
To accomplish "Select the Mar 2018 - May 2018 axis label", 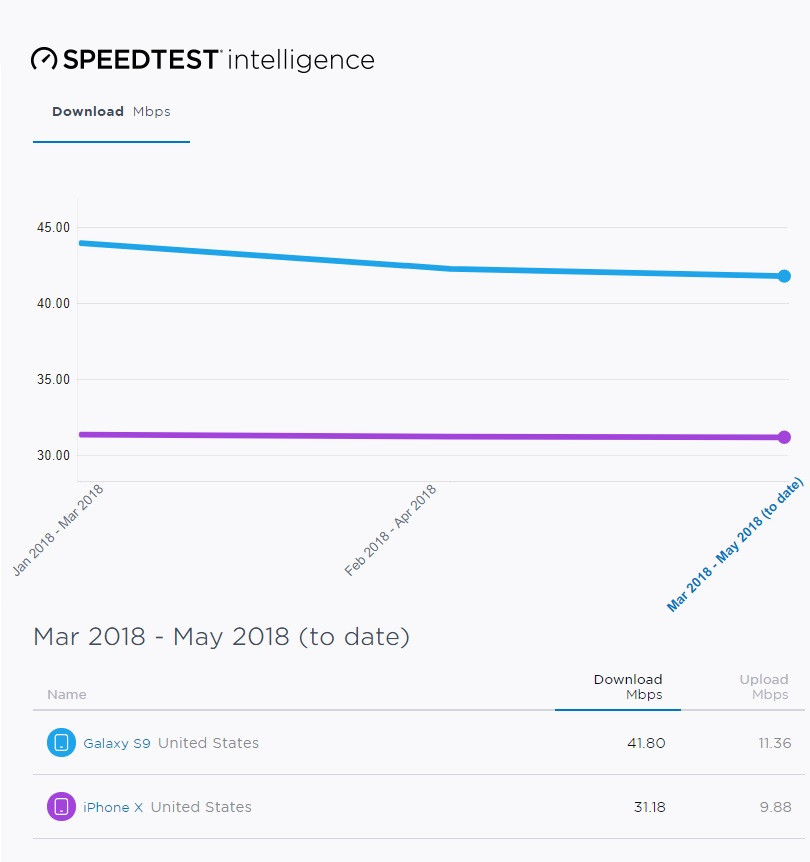I will 735,544.
